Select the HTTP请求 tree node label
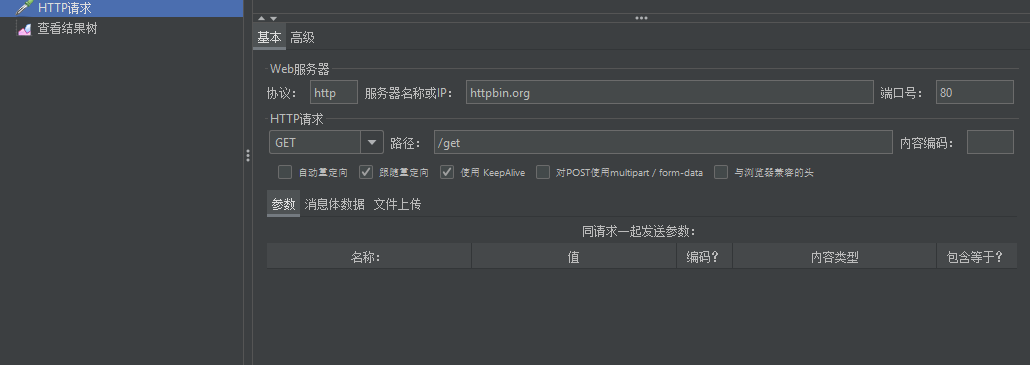This screenshot has height=365, width=1030. coord(64,8)
